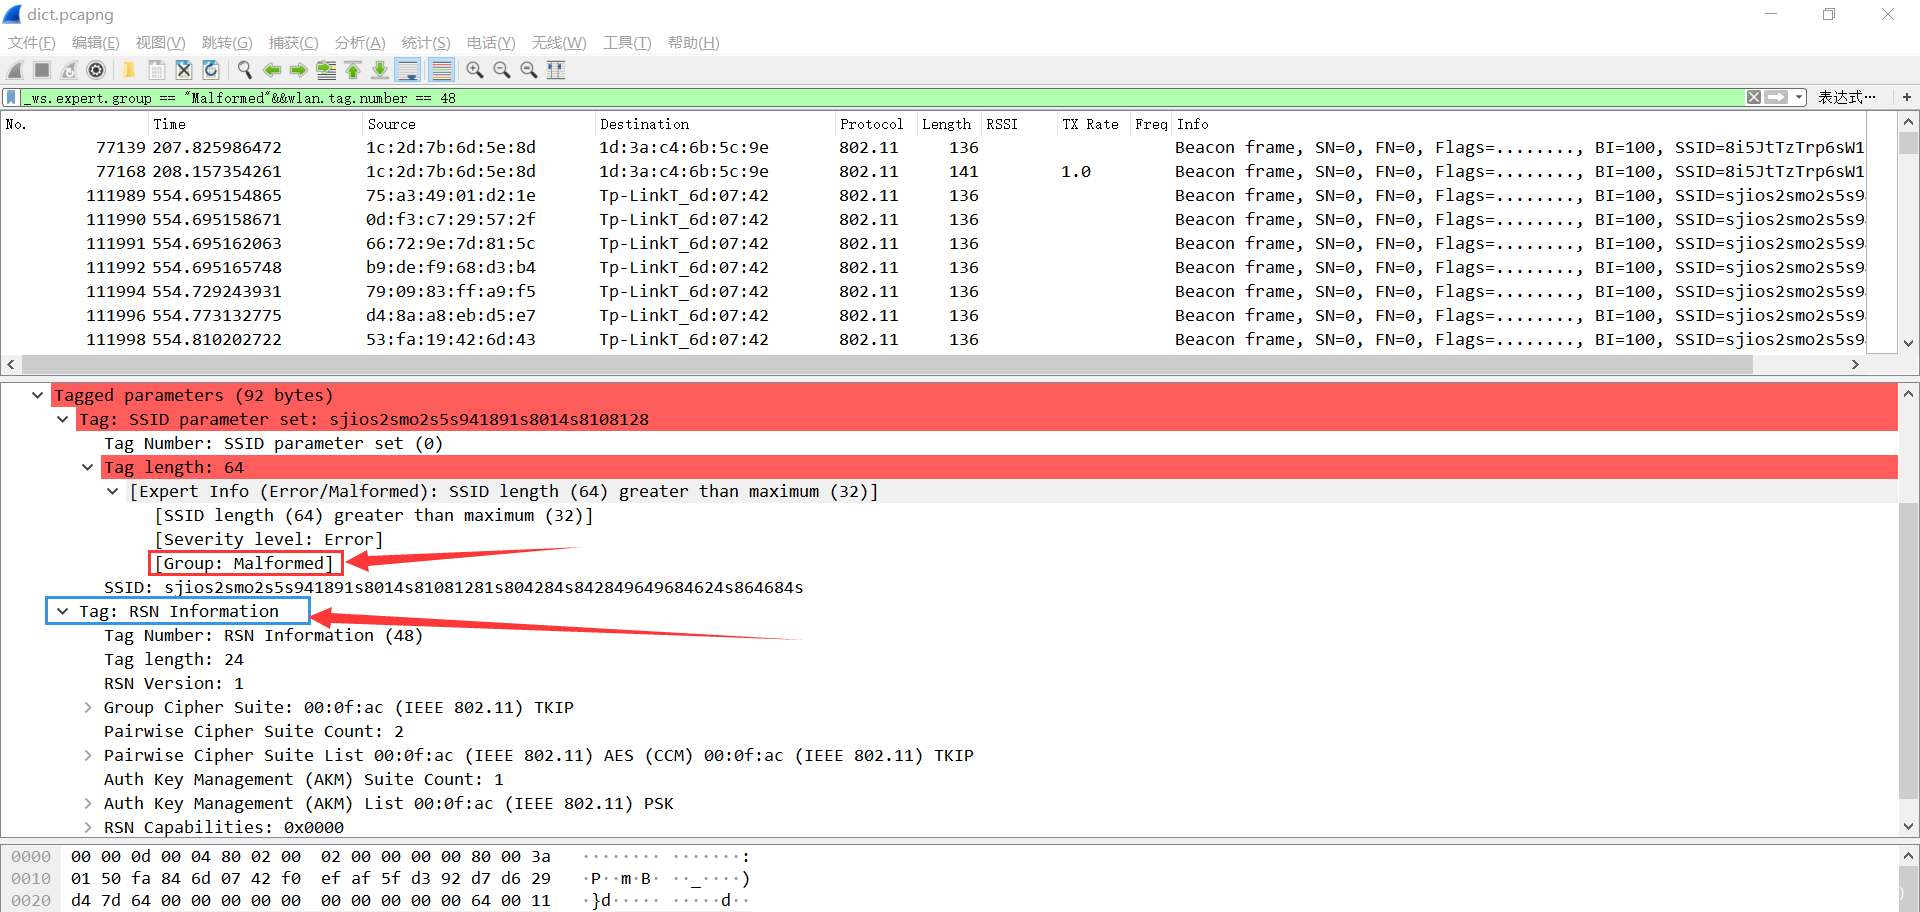Click the Reload capture file icon
This screenshot has height=912, width=1920.
[211, 70]
